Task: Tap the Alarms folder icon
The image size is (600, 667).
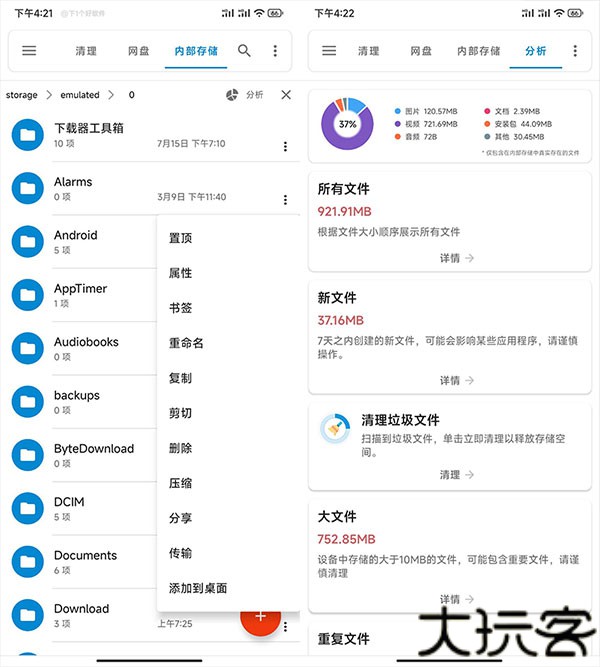Action: [28, 188]
